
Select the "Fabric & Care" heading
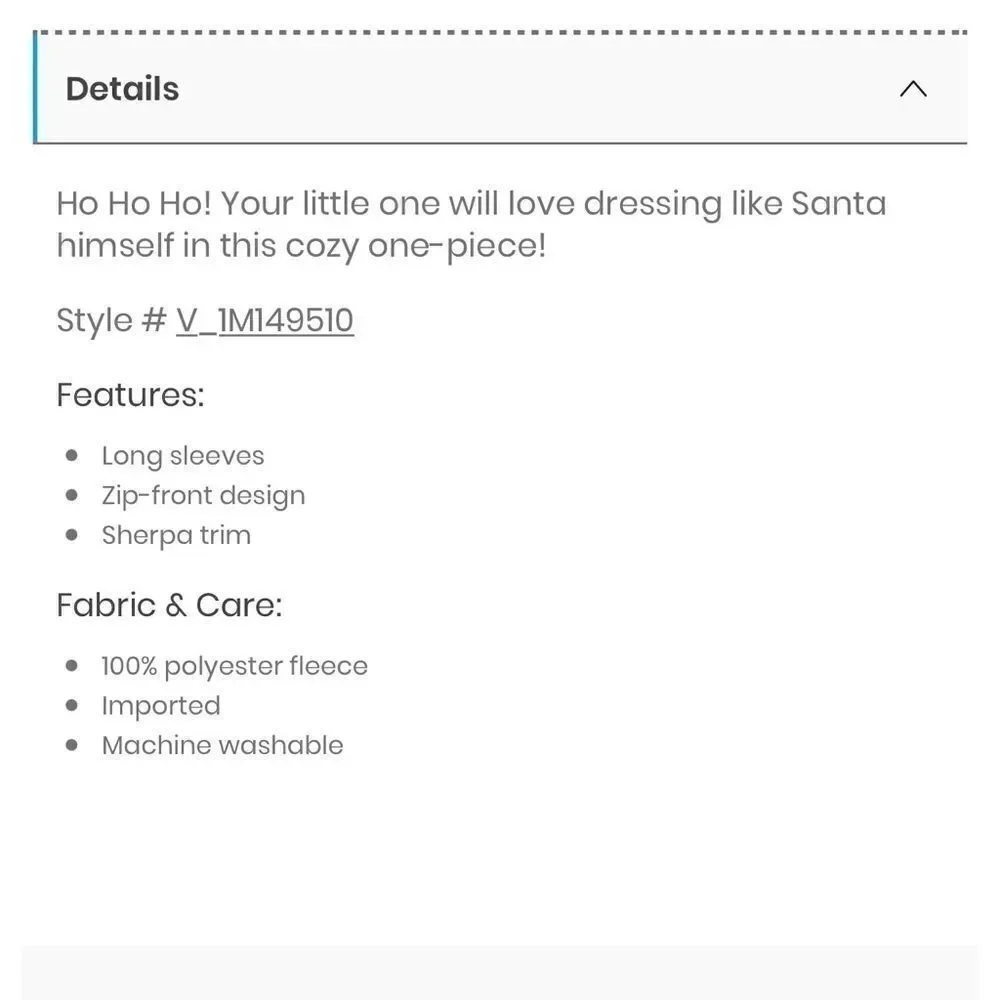[170, 605]
